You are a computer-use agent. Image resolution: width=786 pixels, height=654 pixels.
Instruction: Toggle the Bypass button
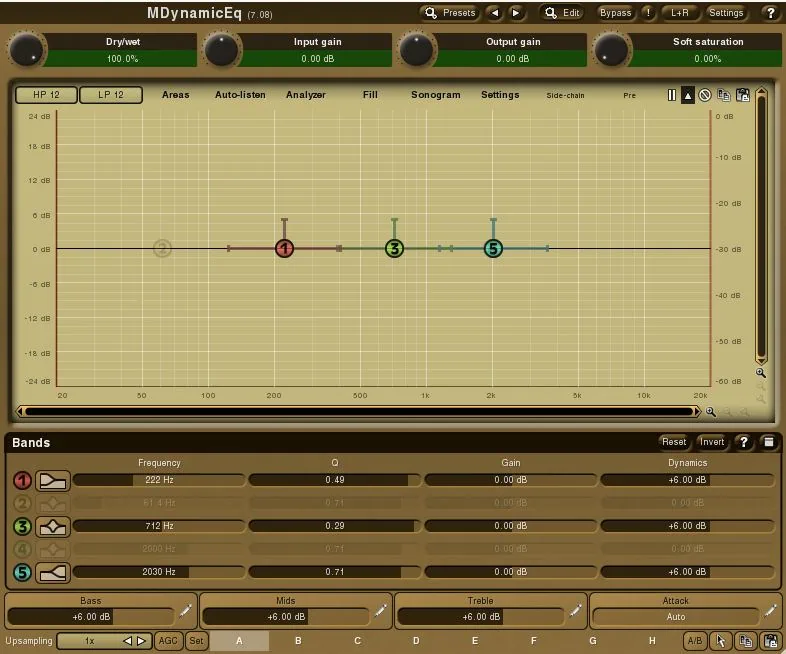click(x=615, y=13)
